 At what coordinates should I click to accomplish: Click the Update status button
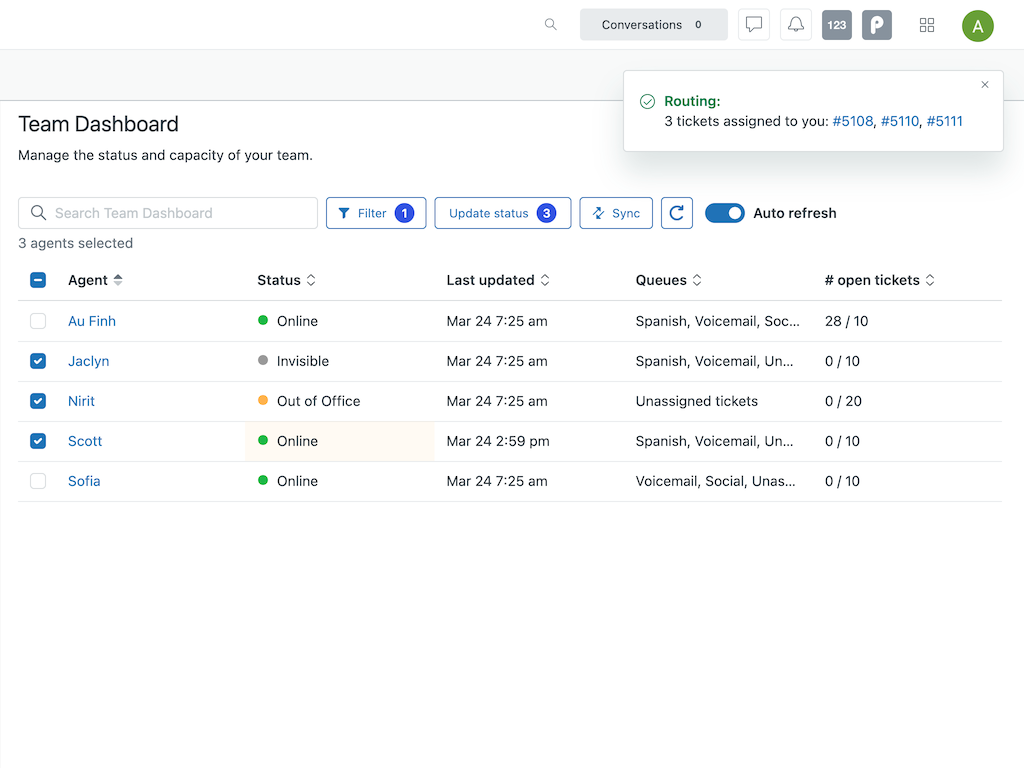tap(502, 213)
